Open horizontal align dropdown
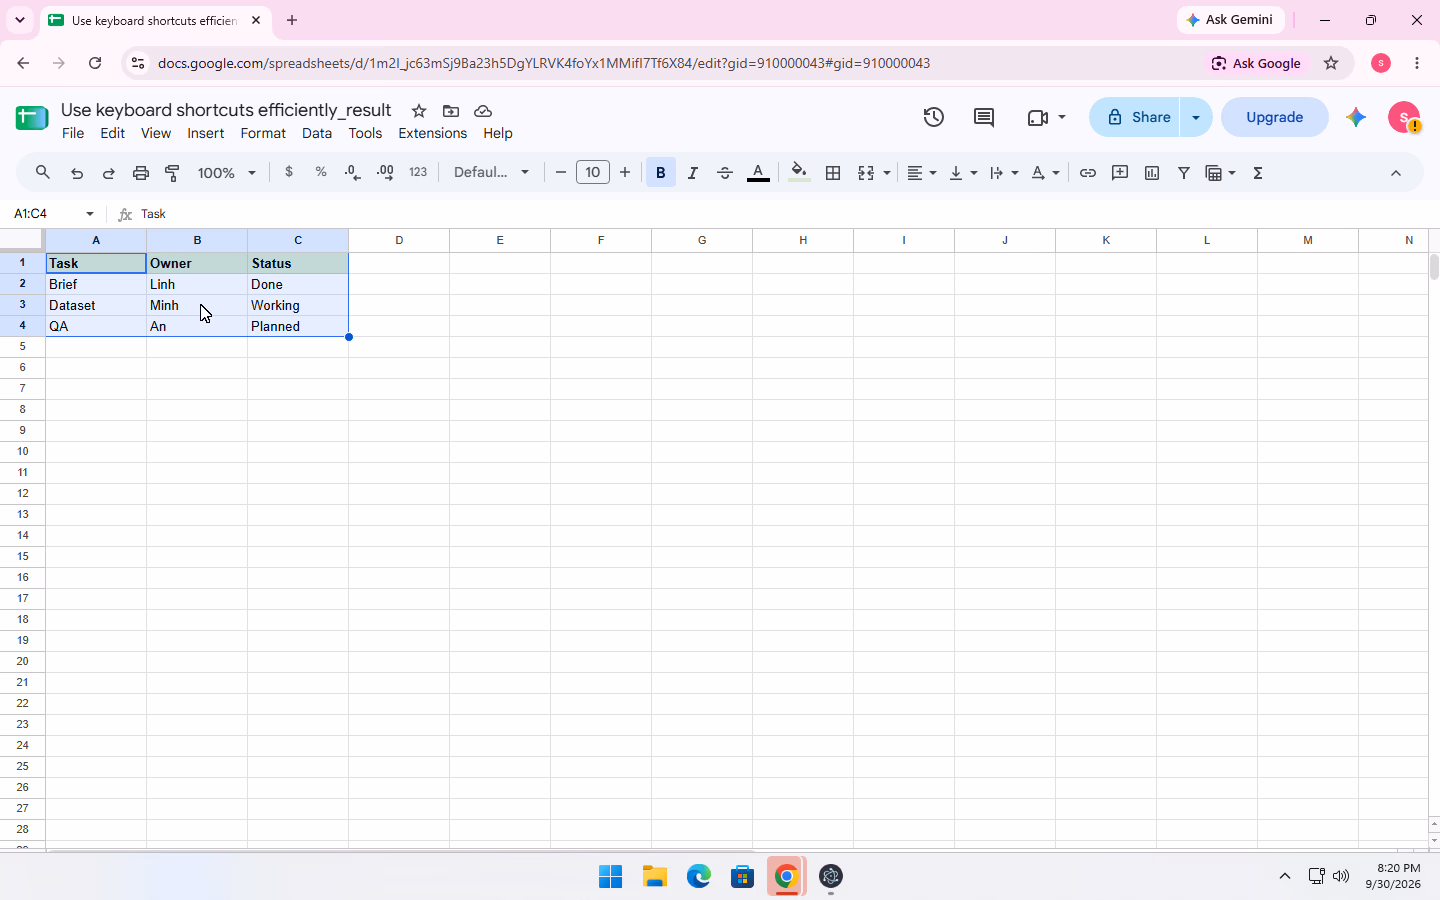This screenshot has width=1440, height=900. pyautogui.click(x=922, y=173)
